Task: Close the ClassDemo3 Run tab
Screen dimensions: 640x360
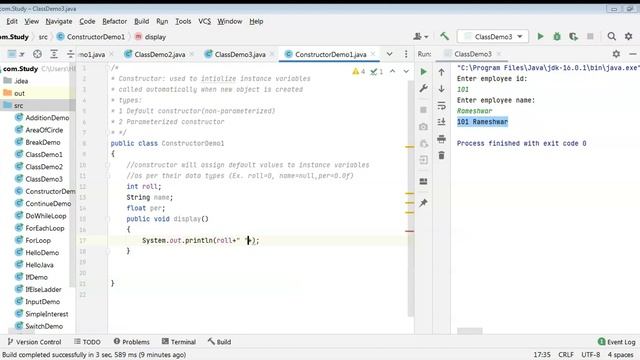Action: coord(499,54)
